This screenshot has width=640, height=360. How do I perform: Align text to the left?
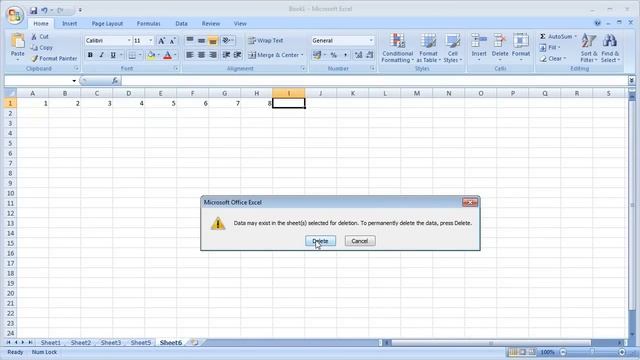pos(190,55)
